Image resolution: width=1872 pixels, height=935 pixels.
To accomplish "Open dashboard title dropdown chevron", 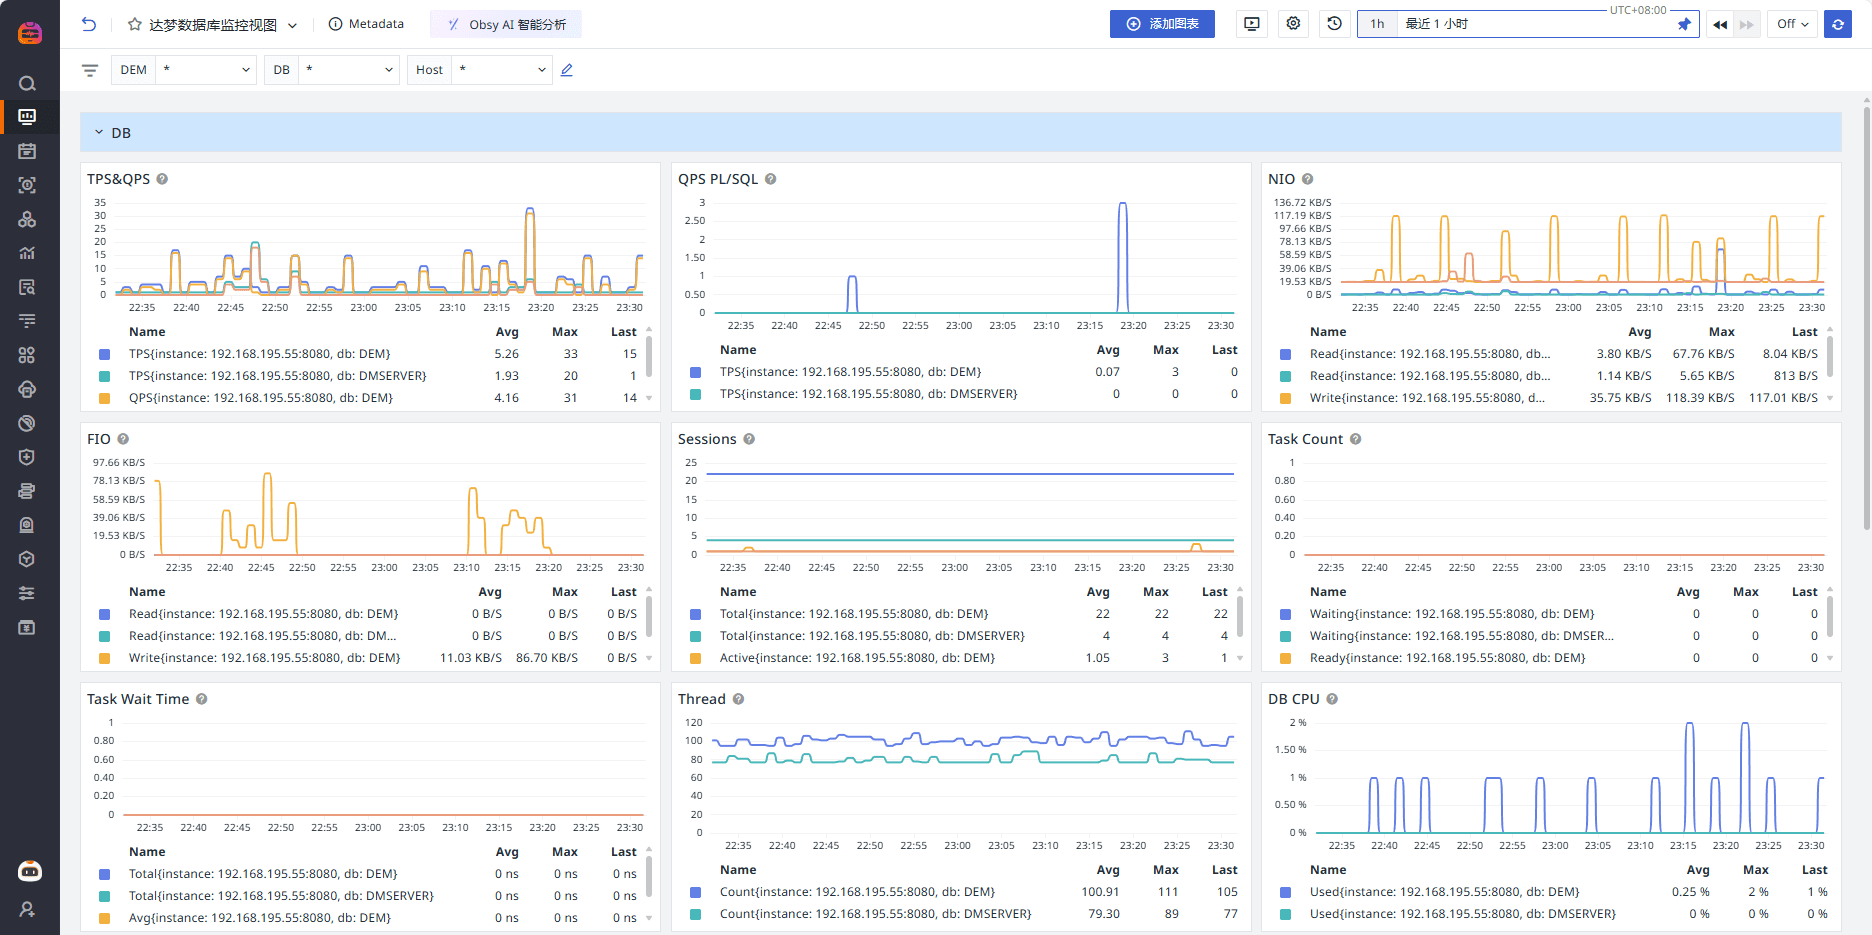I will tap(292, 25).
